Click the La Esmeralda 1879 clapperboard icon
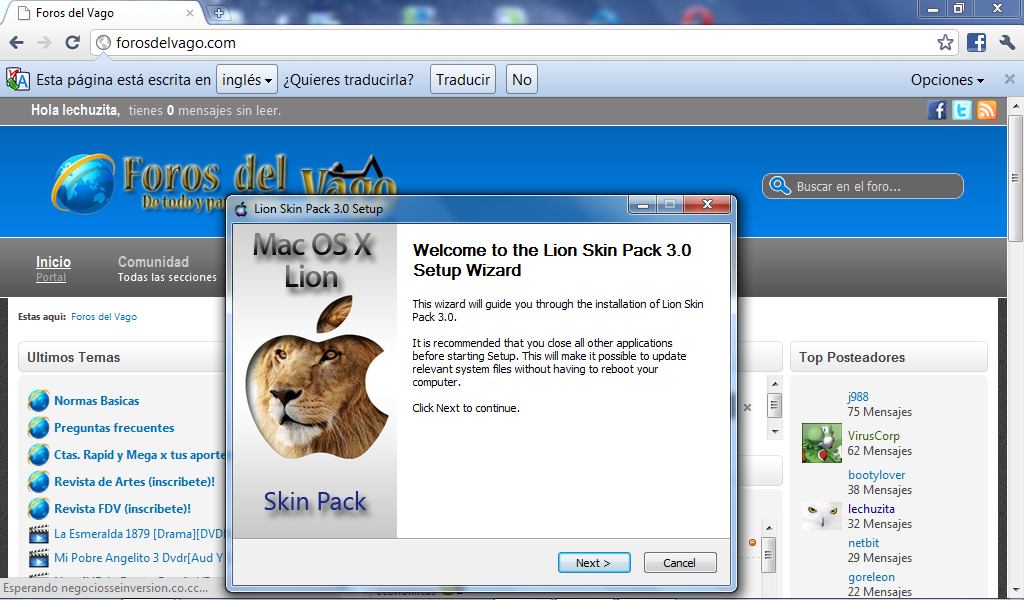Screen dimensions: 1024x600 [x=39, y=534]
